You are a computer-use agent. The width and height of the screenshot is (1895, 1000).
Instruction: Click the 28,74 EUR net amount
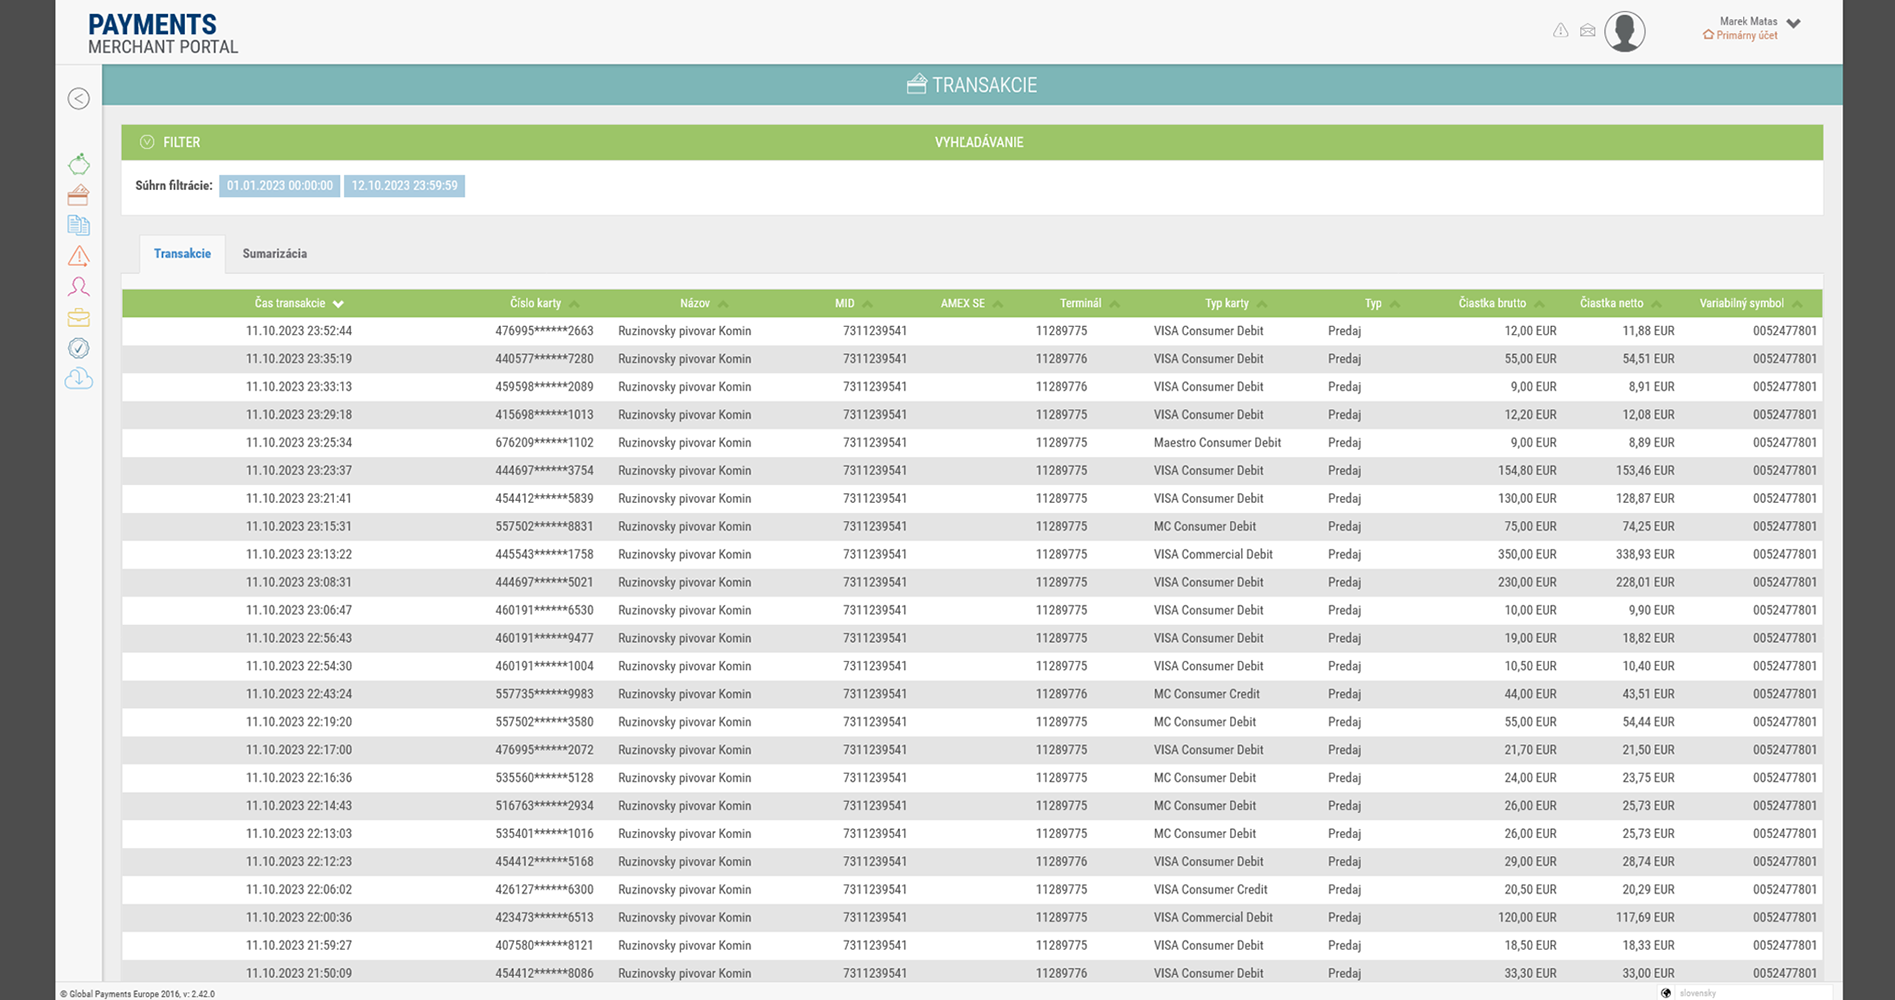coord(1648,863)
